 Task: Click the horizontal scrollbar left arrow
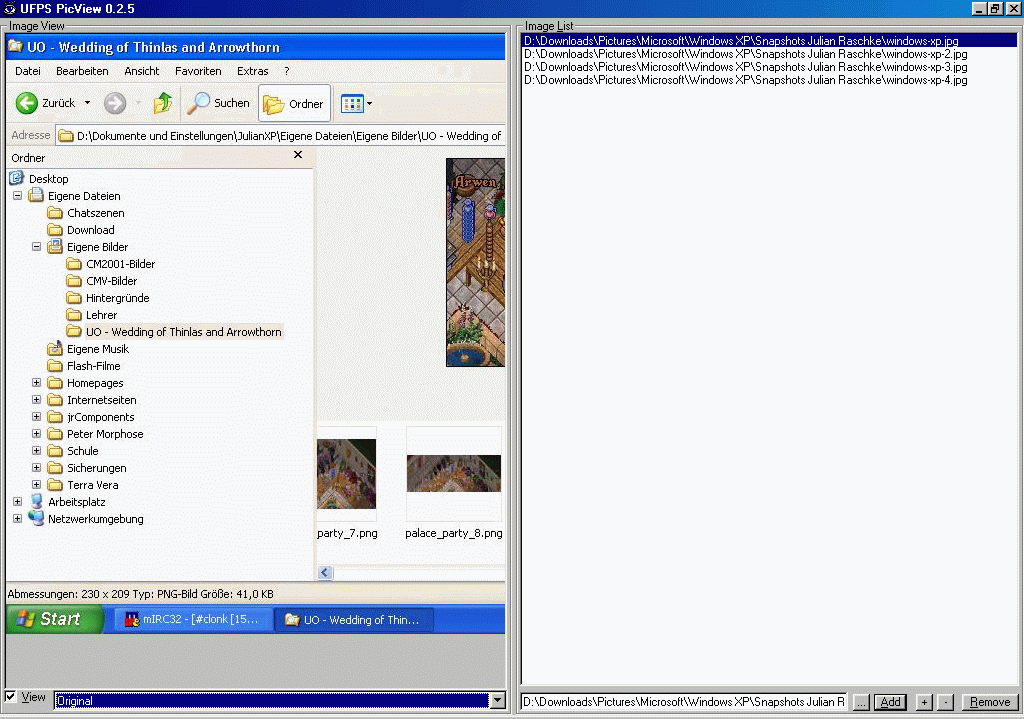[x=325, y=572]
